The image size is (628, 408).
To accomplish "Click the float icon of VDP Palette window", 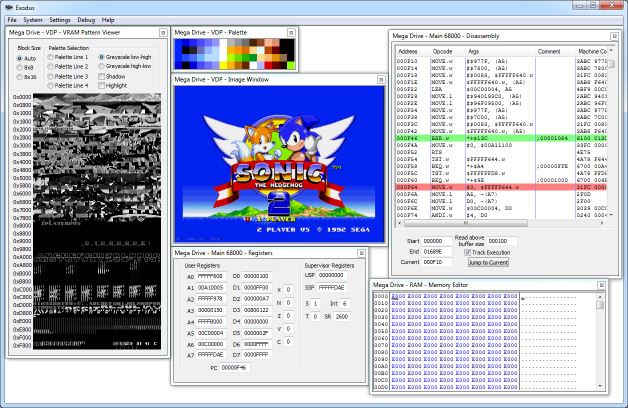I will [291, 32].
